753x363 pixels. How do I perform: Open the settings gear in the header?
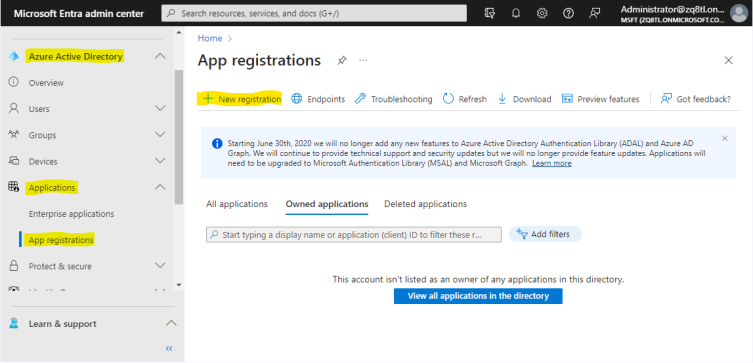pyautogui.click(x=542, y=13)
